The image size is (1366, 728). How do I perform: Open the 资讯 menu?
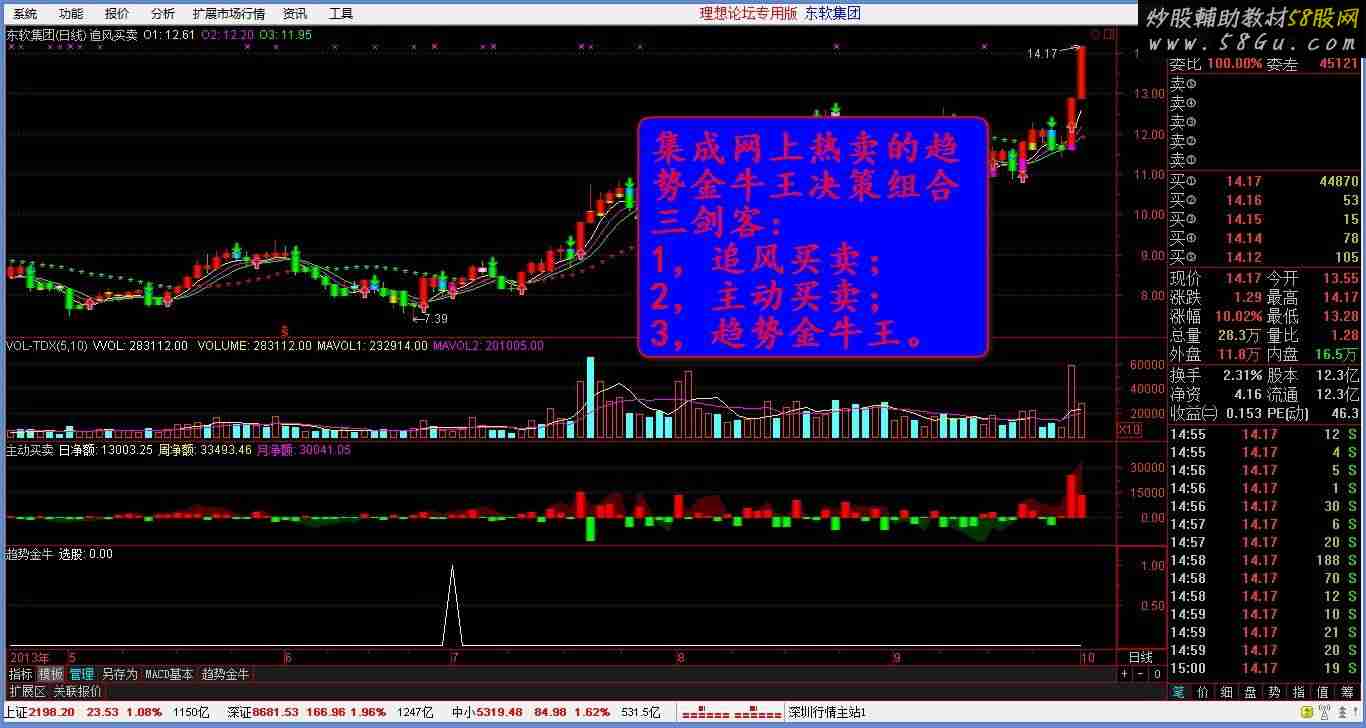295,14
